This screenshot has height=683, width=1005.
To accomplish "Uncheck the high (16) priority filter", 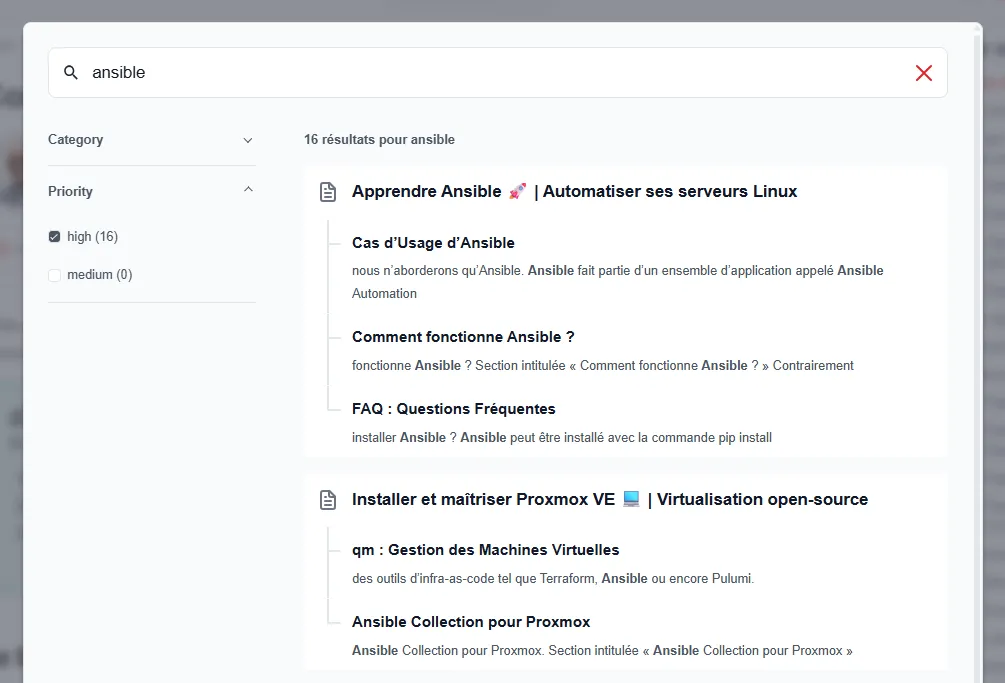I will tap(54, 236).
